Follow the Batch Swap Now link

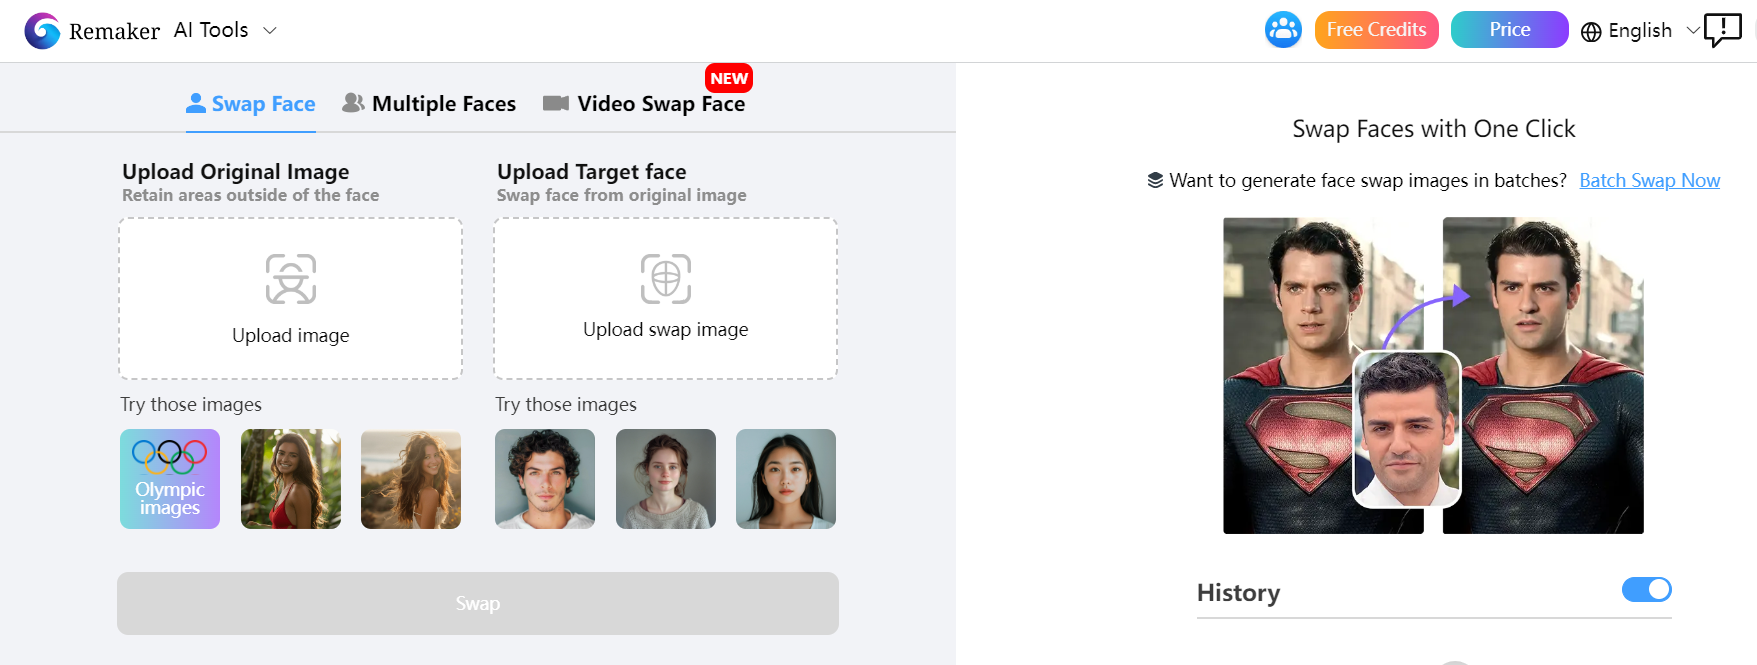coord(1649,180)
